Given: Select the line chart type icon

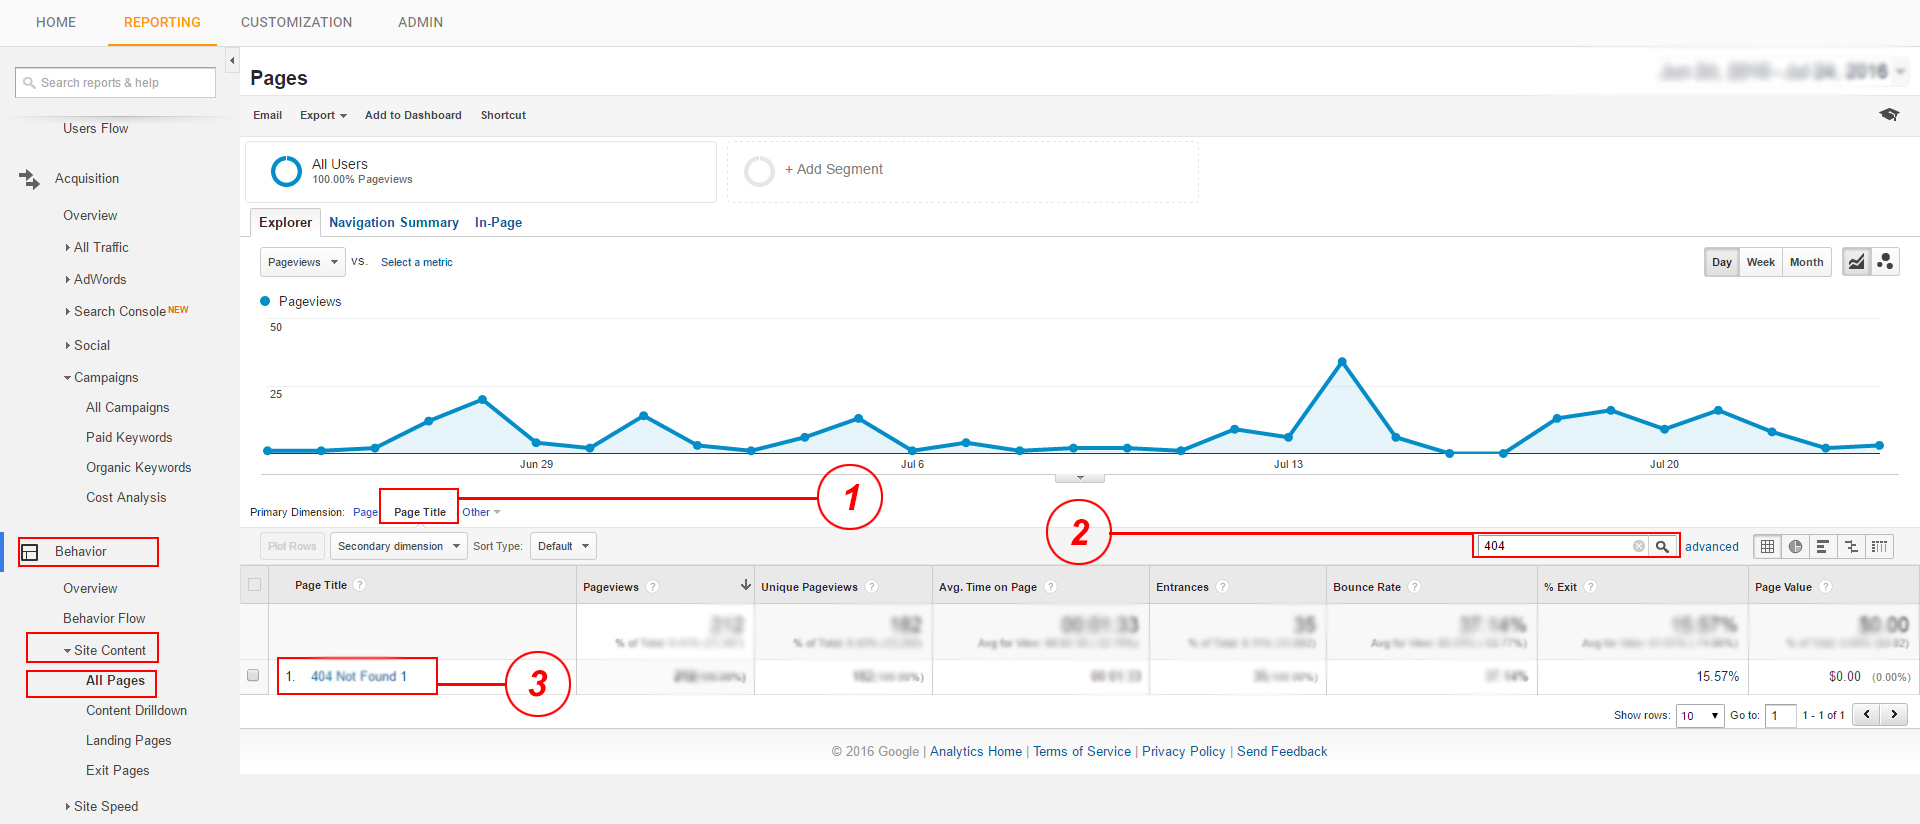Looking at the screenshot, I should tap(1857, 262).
